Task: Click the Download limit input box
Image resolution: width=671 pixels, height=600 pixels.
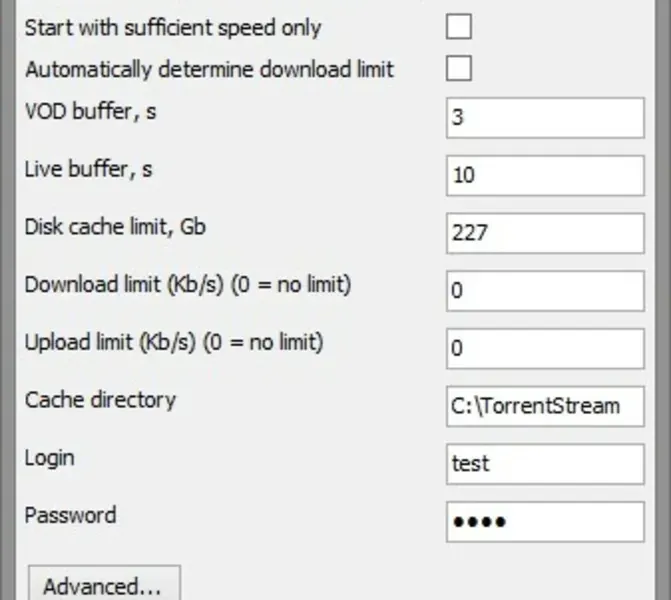Action: point(545,291)
